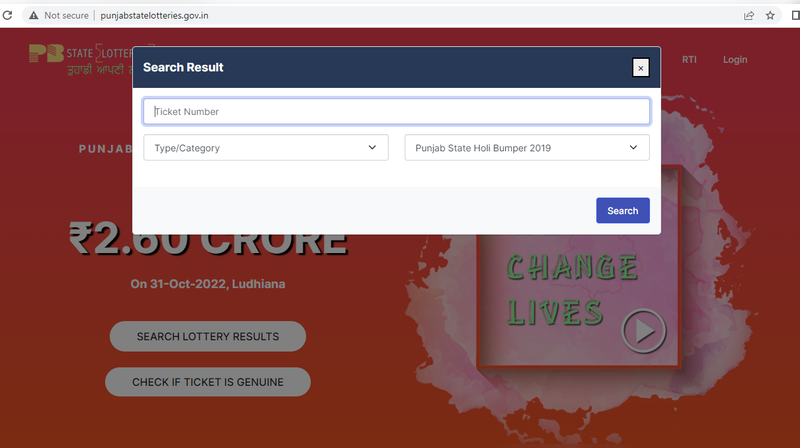Click Search Lottery Results button
The height and width of the screenshot is (448, 800).
pyautogui.click(x=208, y=336)
